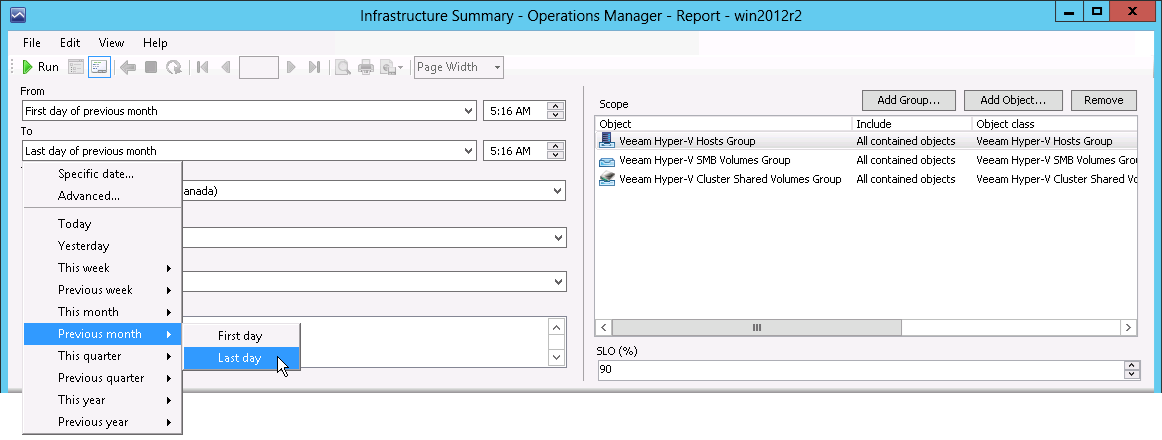This screenshot has width=1162, height=440.
Task: Click the Add Group... button
Action: (909, 100)
